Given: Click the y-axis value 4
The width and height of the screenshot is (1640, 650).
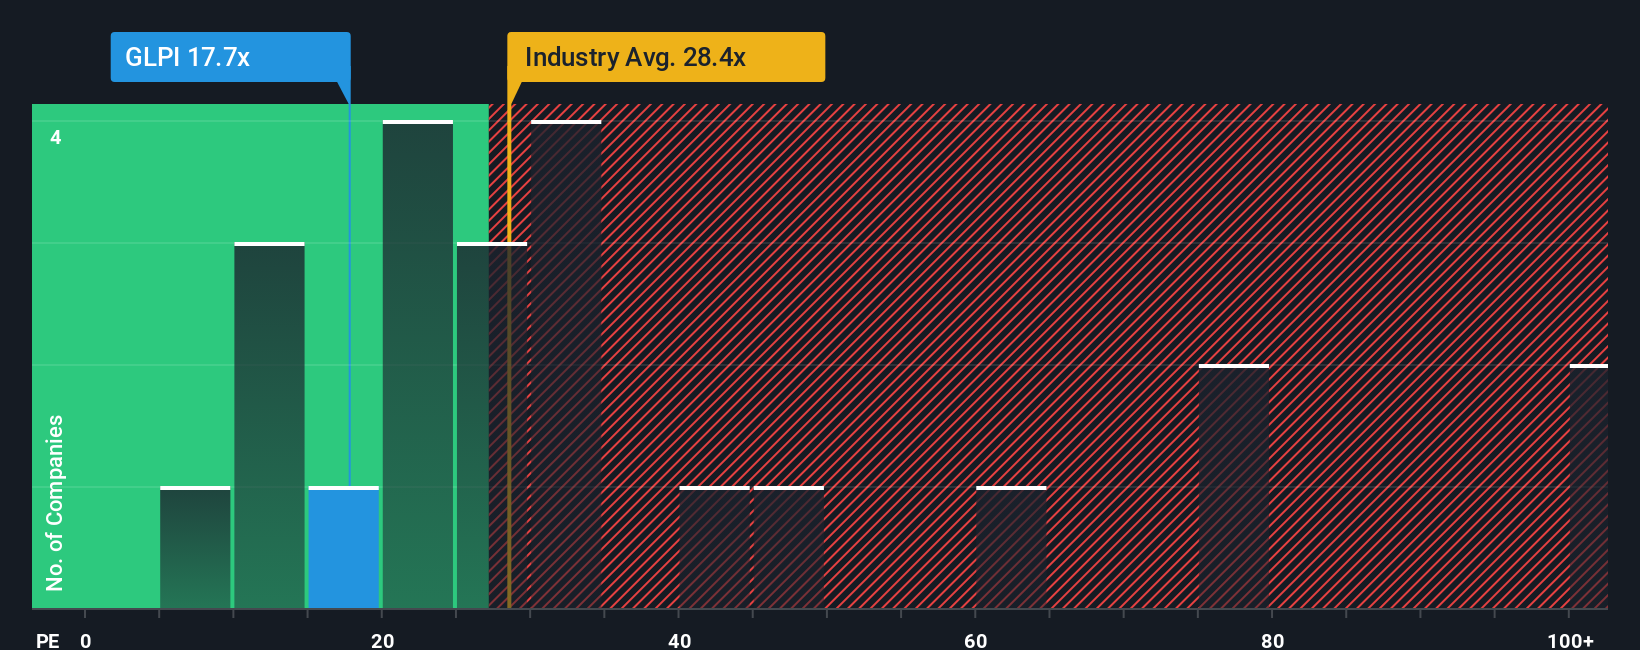Looking at the screenshot, I should (56, 137).
